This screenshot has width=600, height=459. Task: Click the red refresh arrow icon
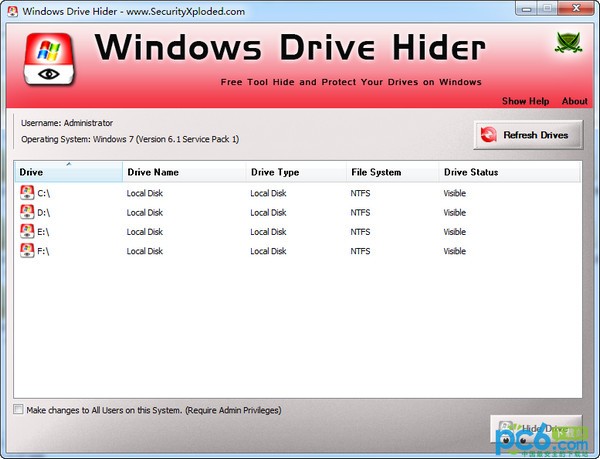tap(489, 135)
